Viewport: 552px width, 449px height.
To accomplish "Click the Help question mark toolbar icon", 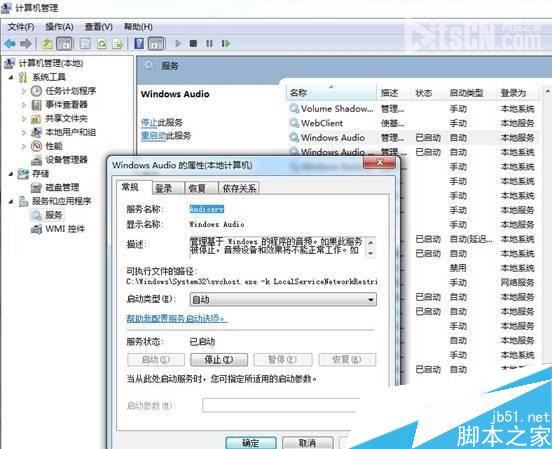I will point(139,44).
